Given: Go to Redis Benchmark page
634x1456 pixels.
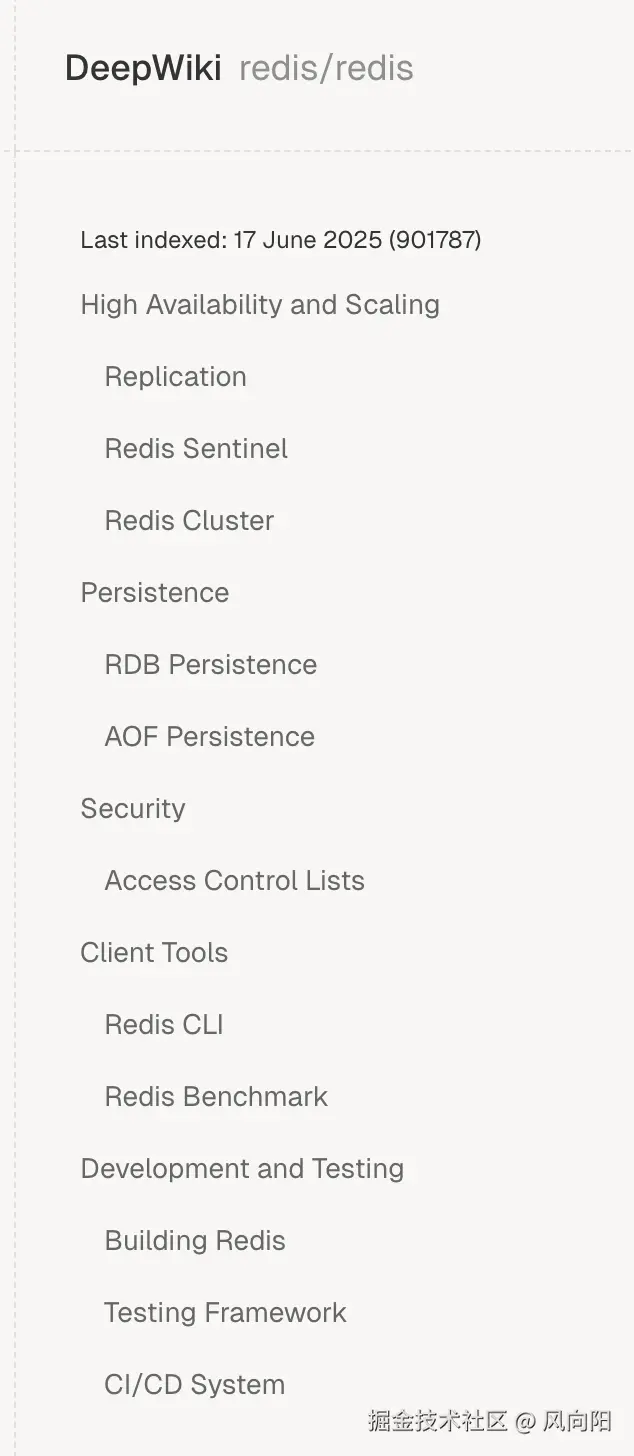Looking at the screenshot, I should tap(216, 1096).
